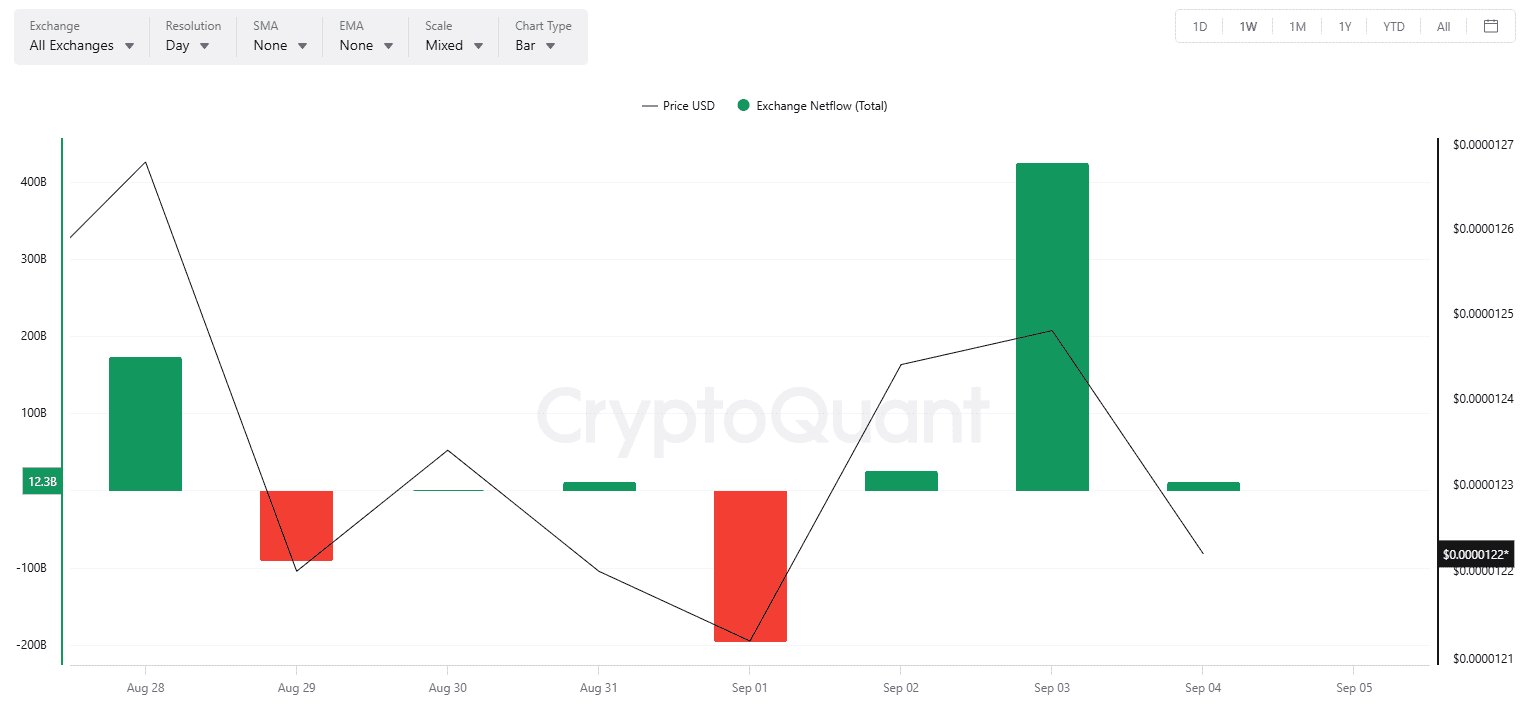This screenshot has width=1532, height=707.
Task: Click the $0.0000122 current price label
Action: point(1476,554)
